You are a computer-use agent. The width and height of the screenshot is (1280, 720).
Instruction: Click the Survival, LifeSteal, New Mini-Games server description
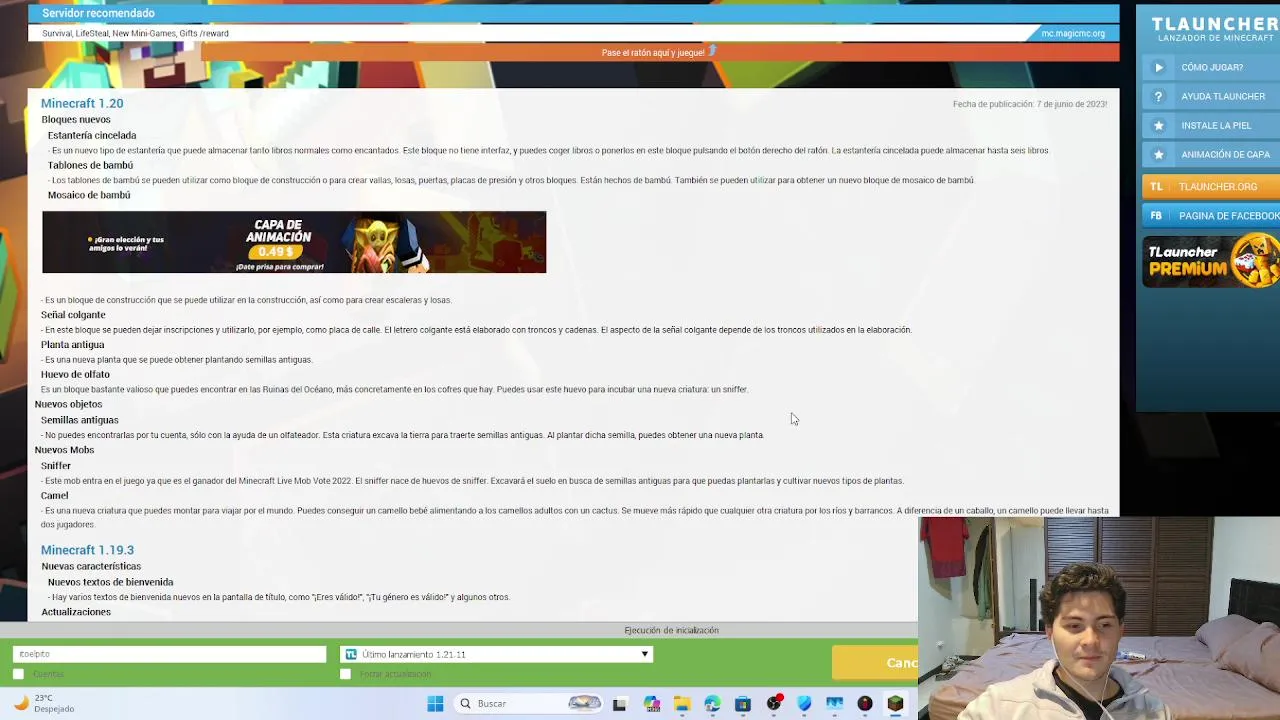(135, 33)
